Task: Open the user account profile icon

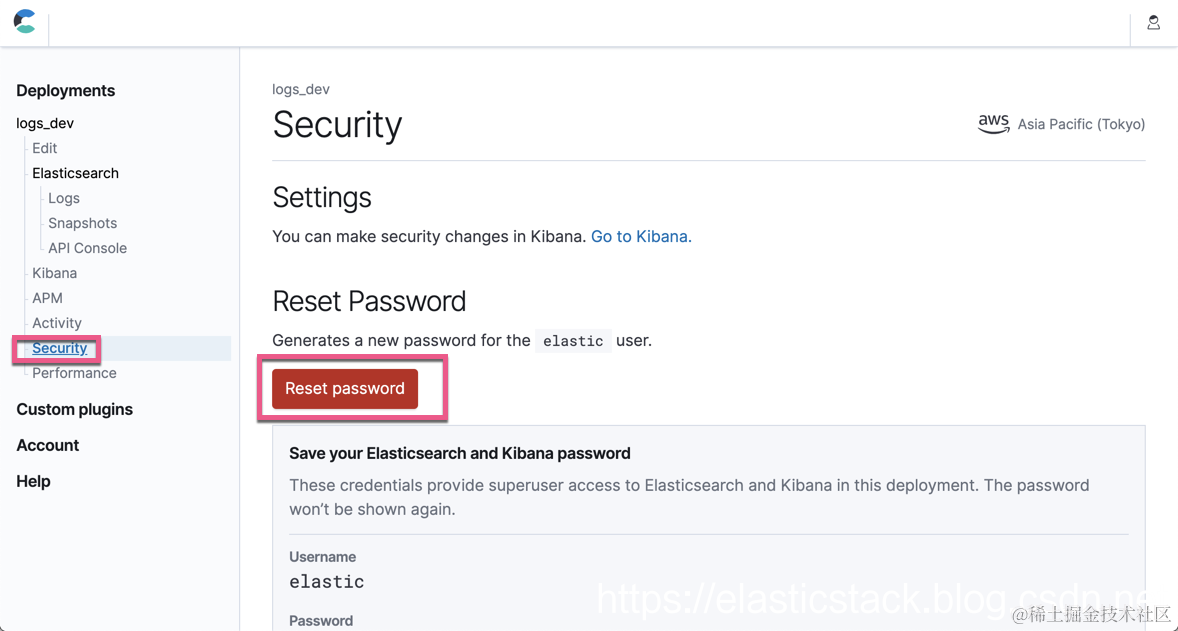Action: pos(1153,22)
